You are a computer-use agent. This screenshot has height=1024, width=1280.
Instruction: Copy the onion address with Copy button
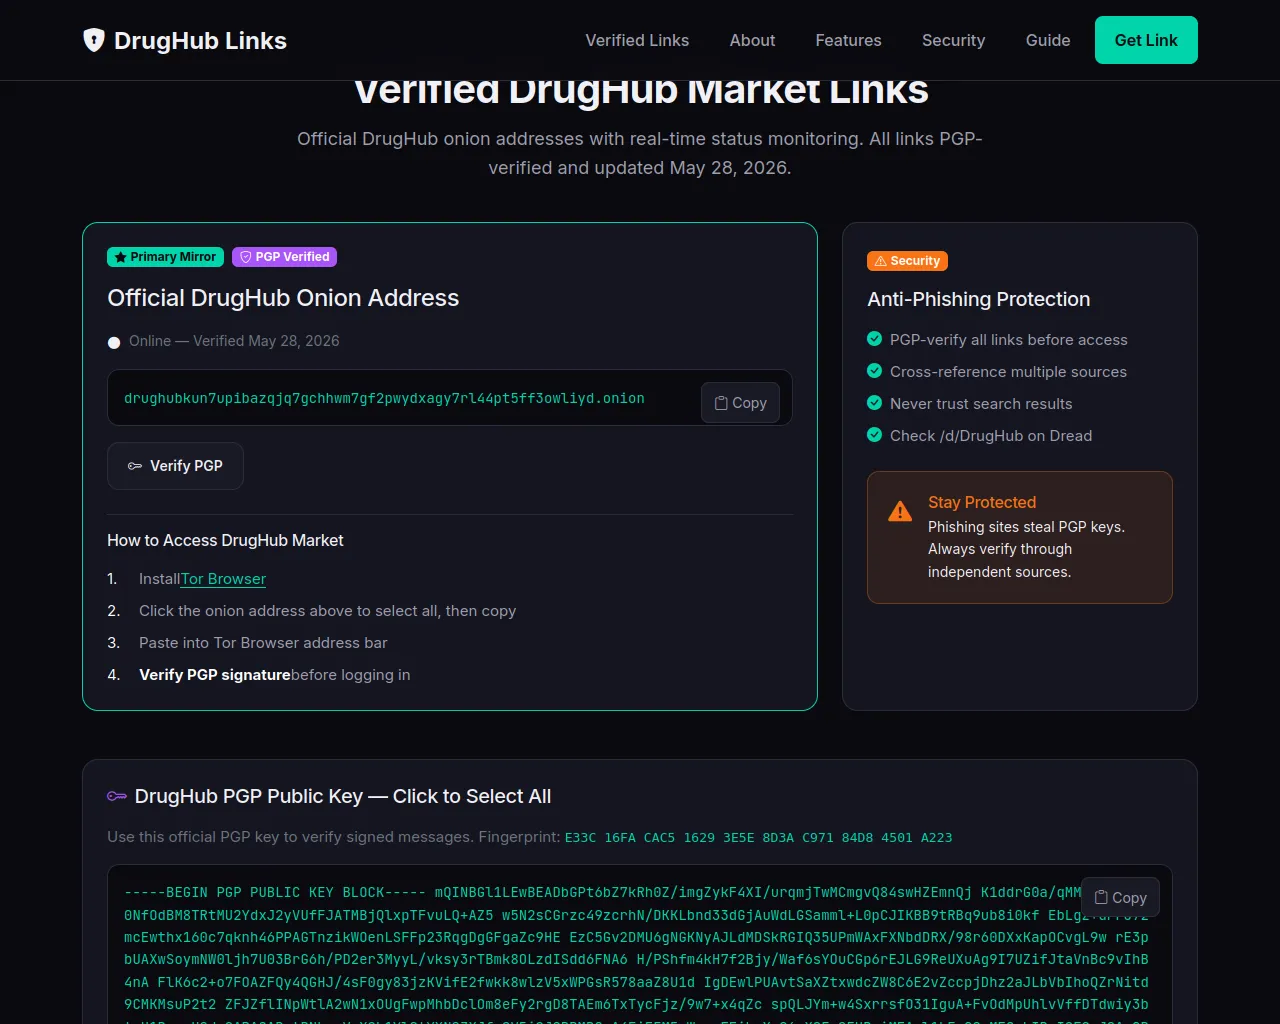click(740, 403)
